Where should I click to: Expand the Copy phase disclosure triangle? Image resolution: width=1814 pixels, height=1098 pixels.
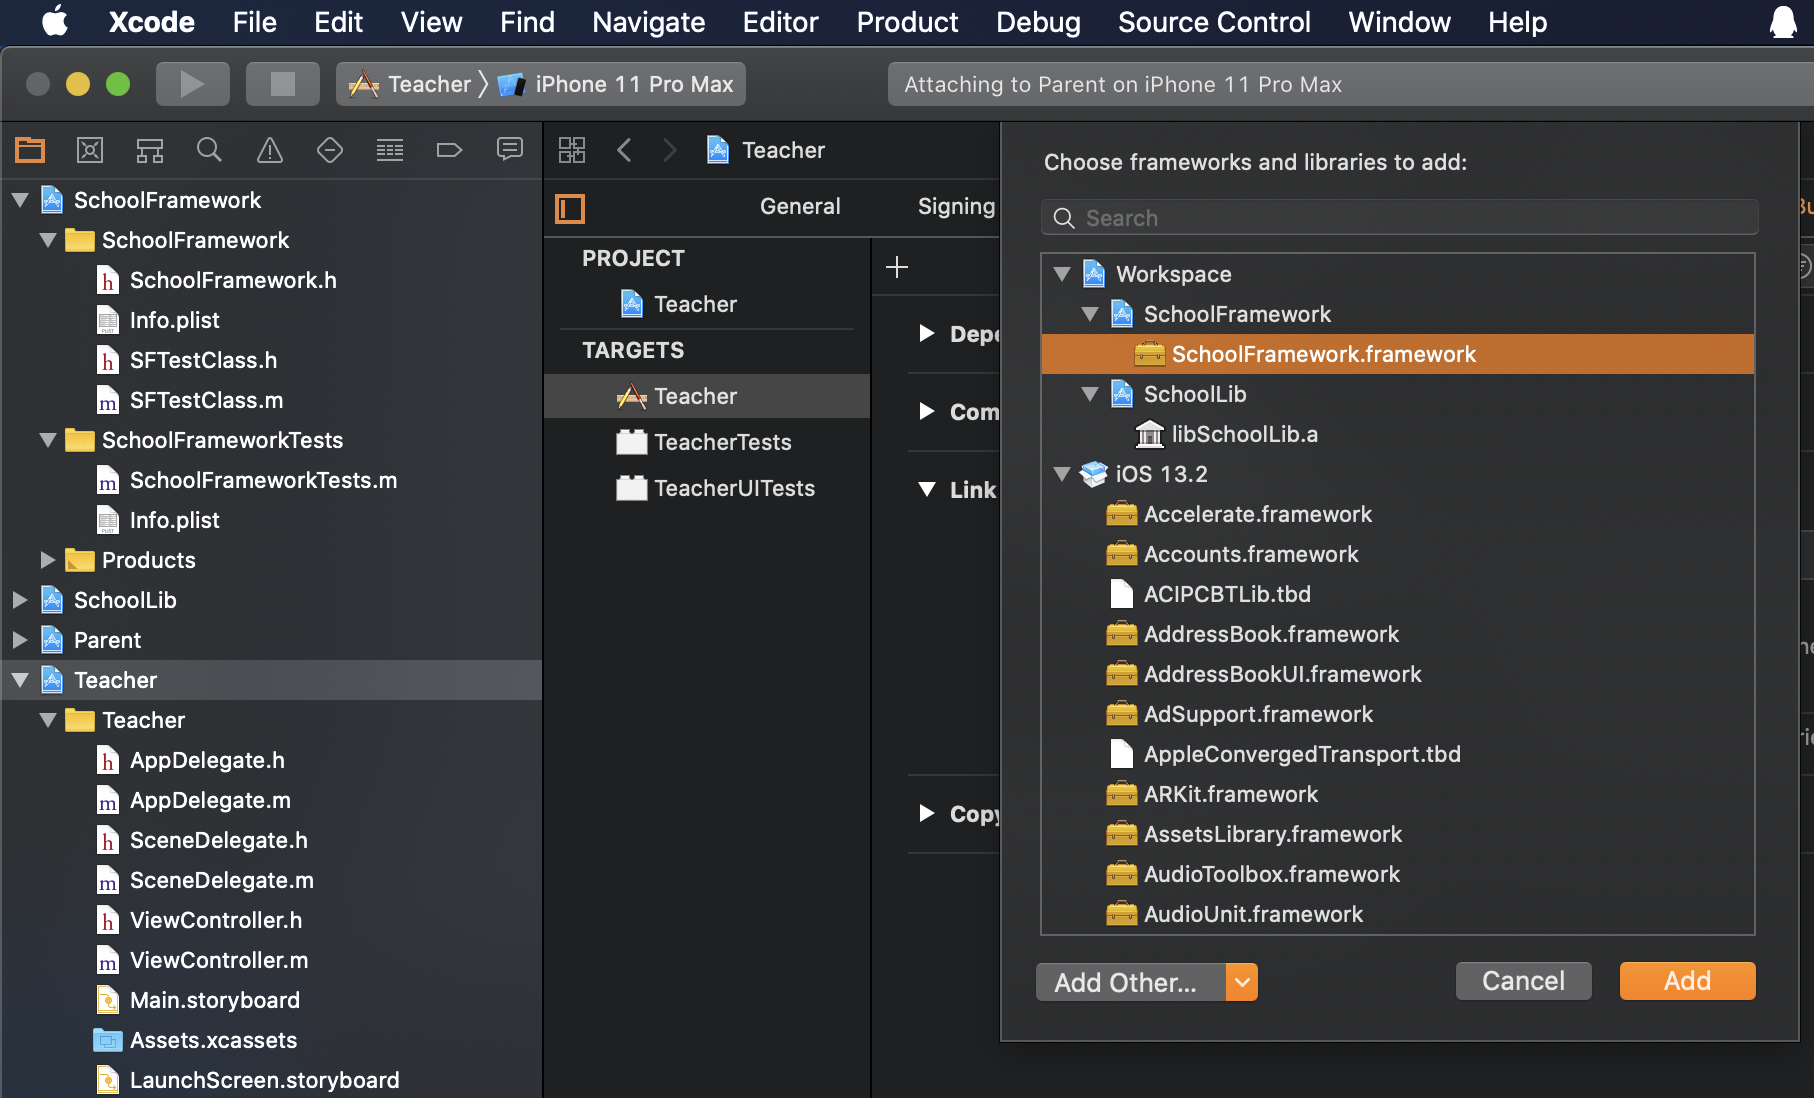[927, 813]
